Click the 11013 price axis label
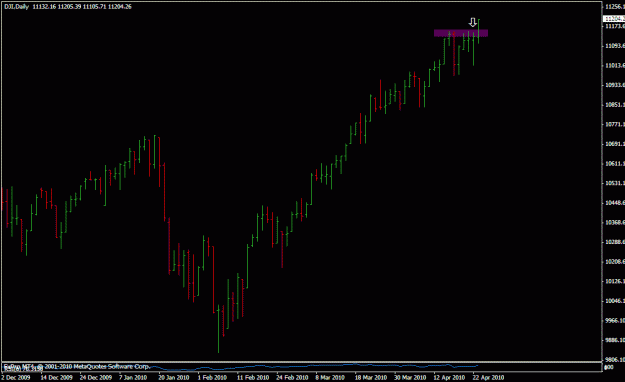Screen dimensions: 625x382 pos(615,65)
